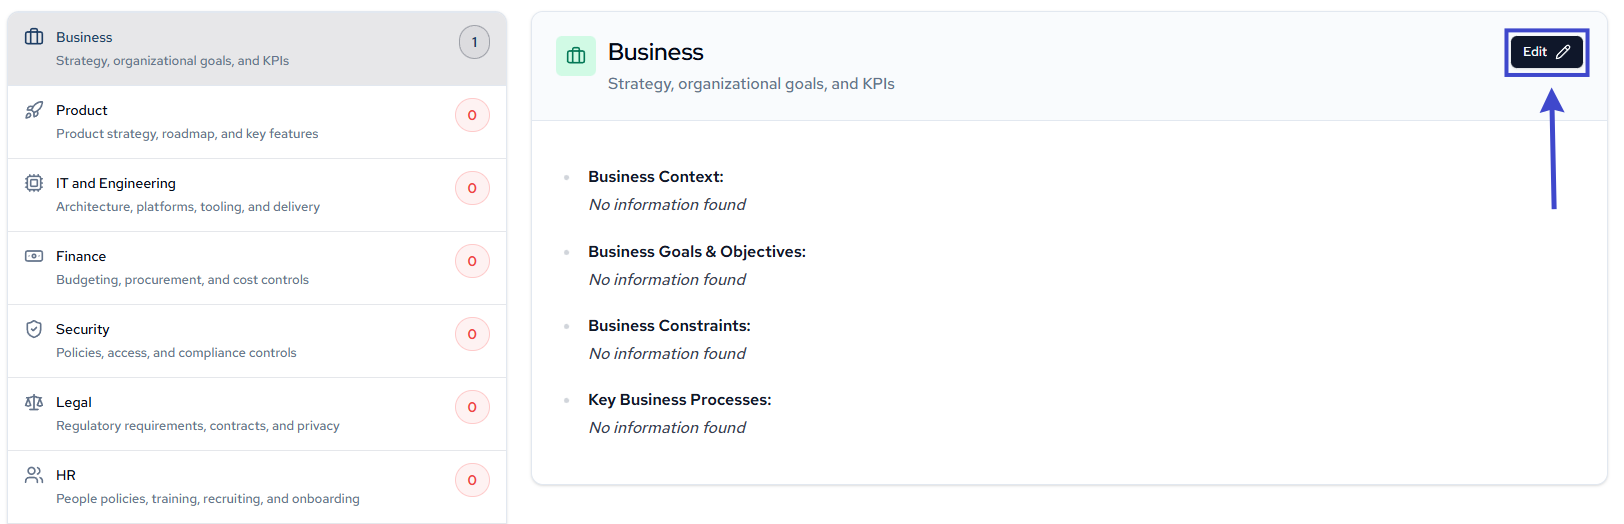Viewport: 1624px width, 524px height.
Task: Open the Product category tab
Action: click(82, 110)
